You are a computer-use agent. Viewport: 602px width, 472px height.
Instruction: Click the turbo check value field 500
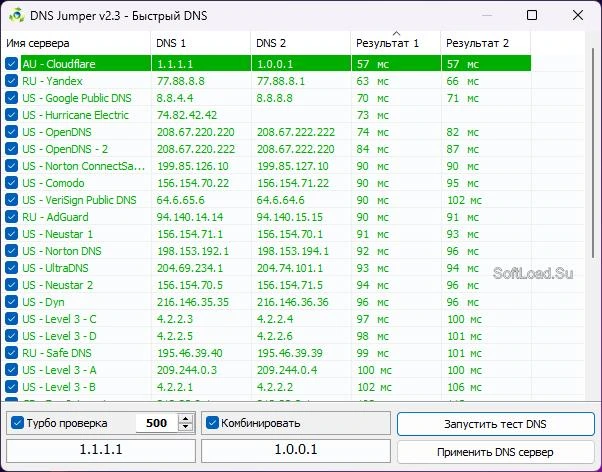click(x=157, y=423)
